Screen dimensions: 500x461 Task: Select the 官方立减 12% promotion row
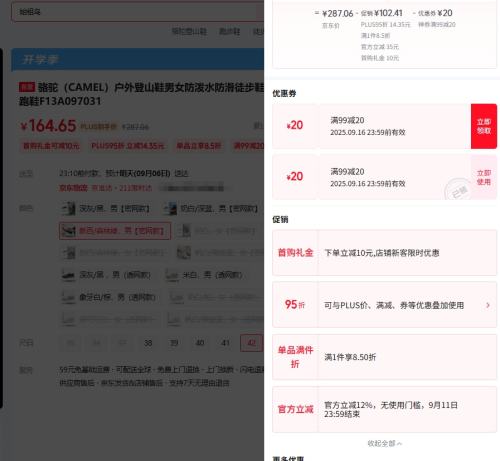384,409
